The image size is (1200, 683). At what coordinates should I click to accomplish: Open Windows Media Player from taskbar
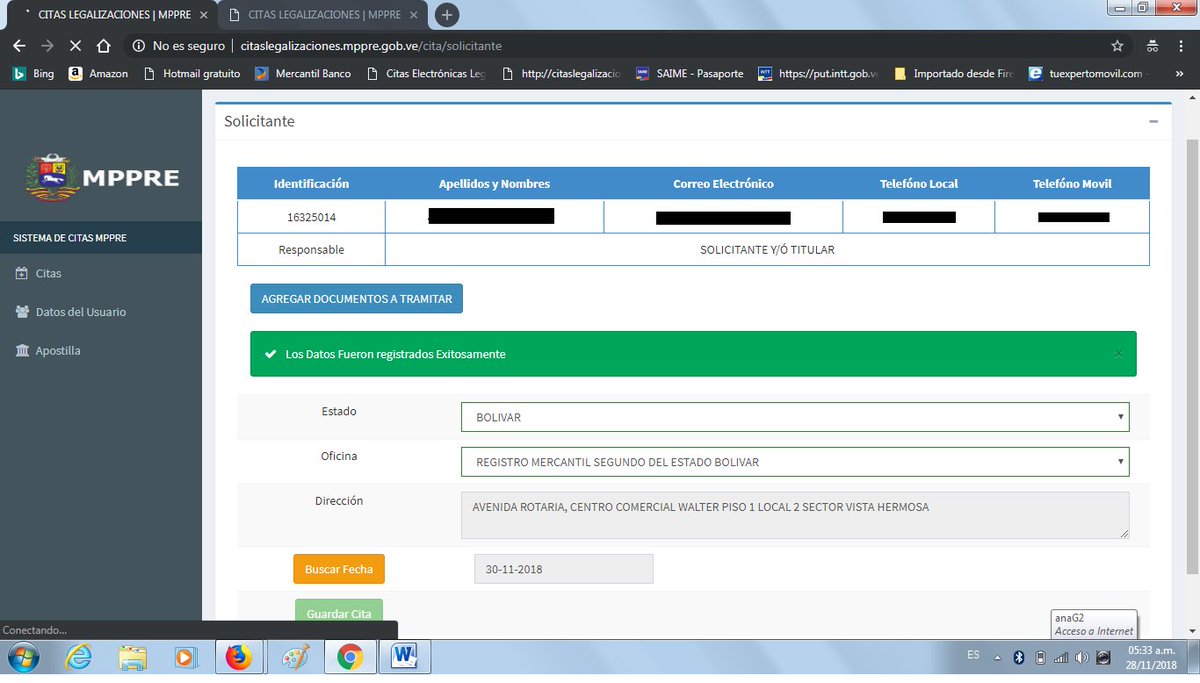point(186,657)
